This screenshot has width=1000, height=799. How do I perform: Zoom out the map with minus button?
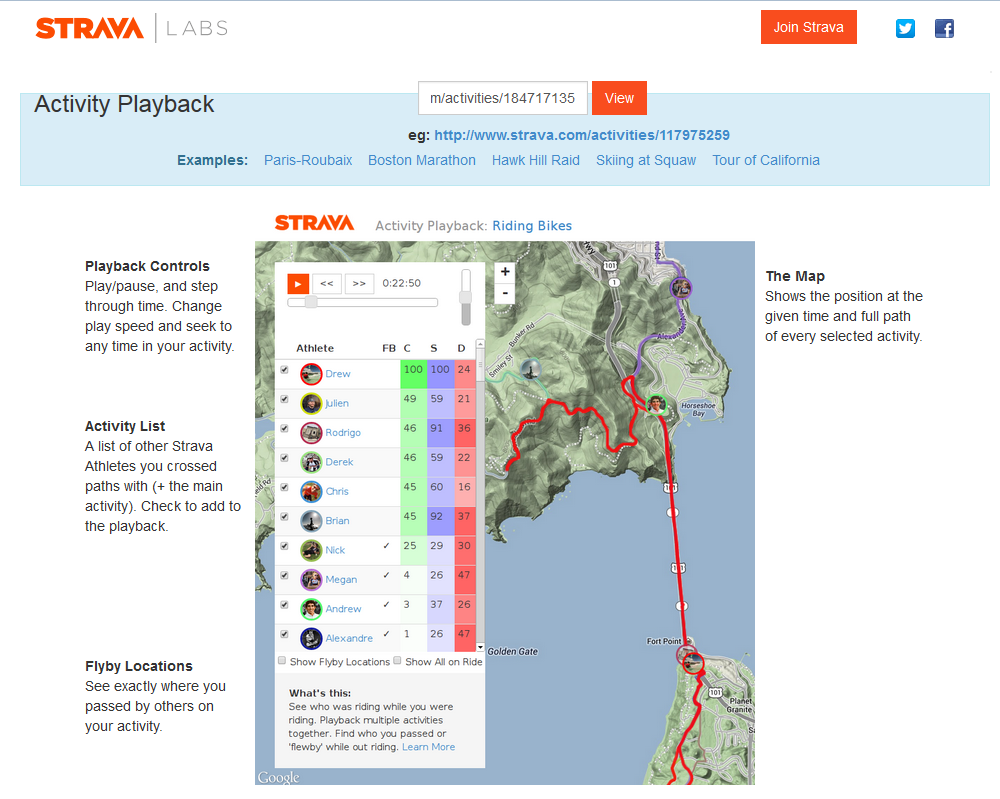pyautogui.click(x=505, y=293)
